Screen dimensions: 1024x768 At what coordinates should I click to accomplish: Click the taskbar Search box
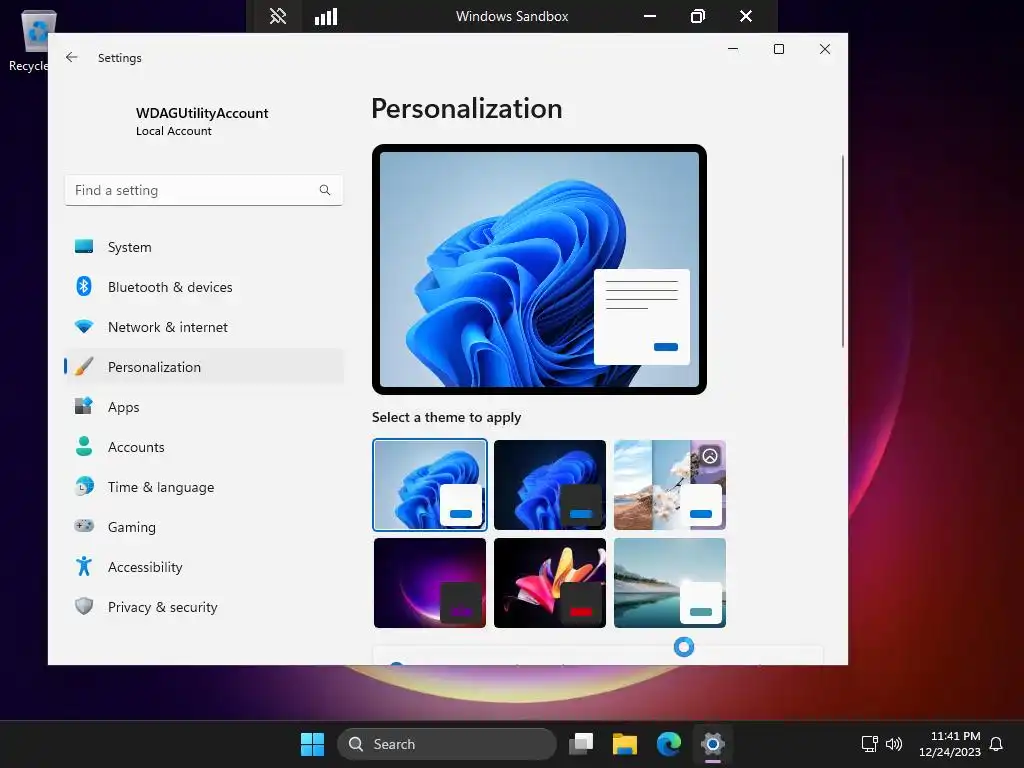point(447,744)
